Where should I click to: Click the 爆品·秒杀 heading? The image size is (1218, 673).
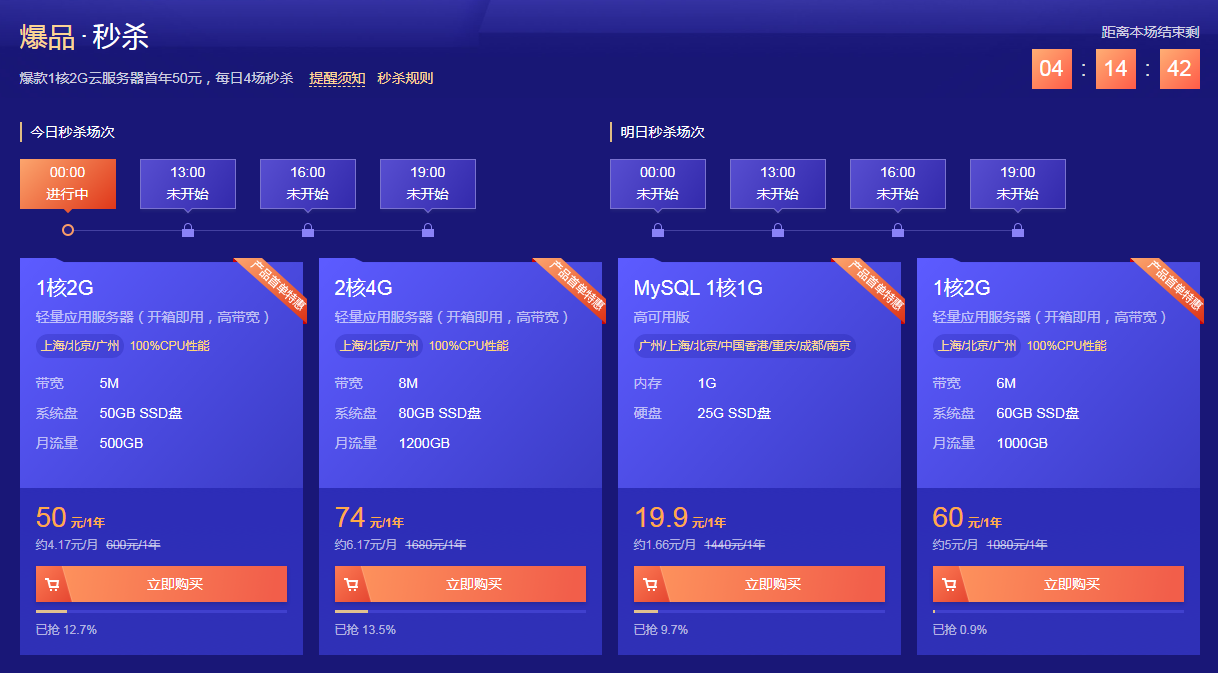pos(84,37)
